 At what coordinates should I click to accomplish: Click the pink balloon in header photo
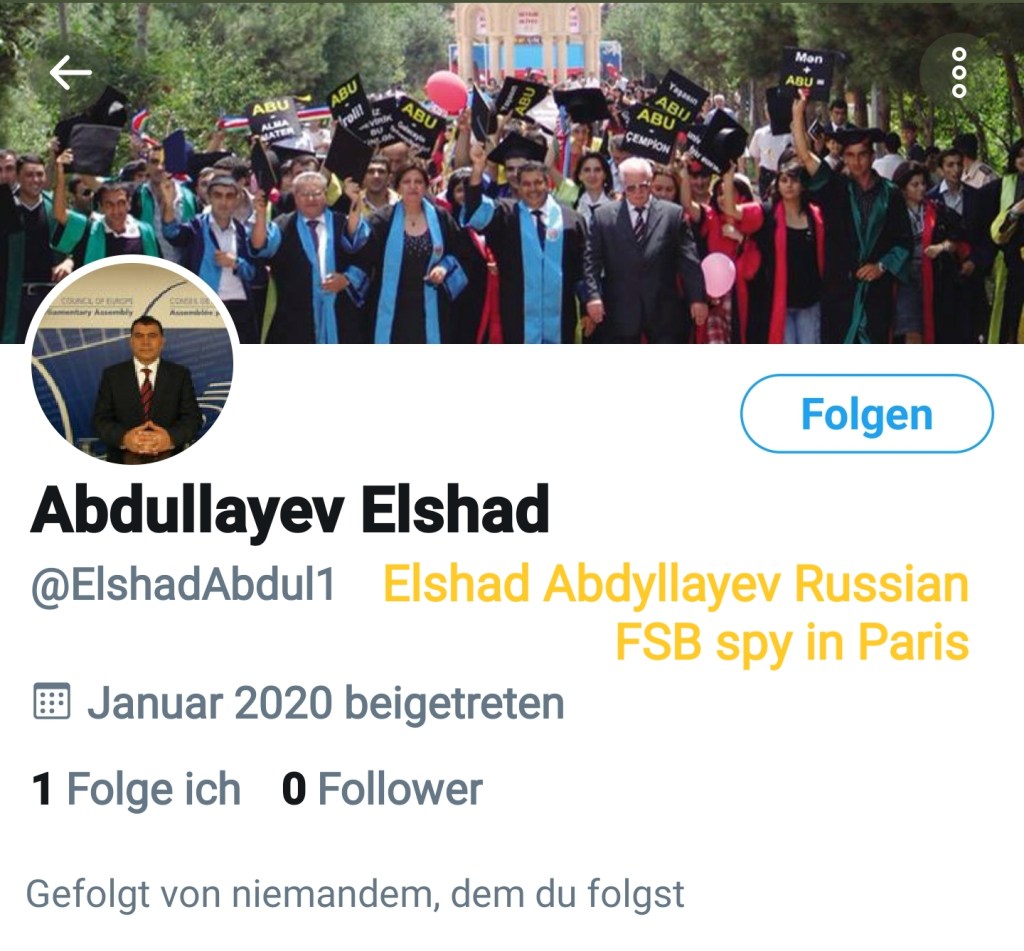(x=718, y=274)
